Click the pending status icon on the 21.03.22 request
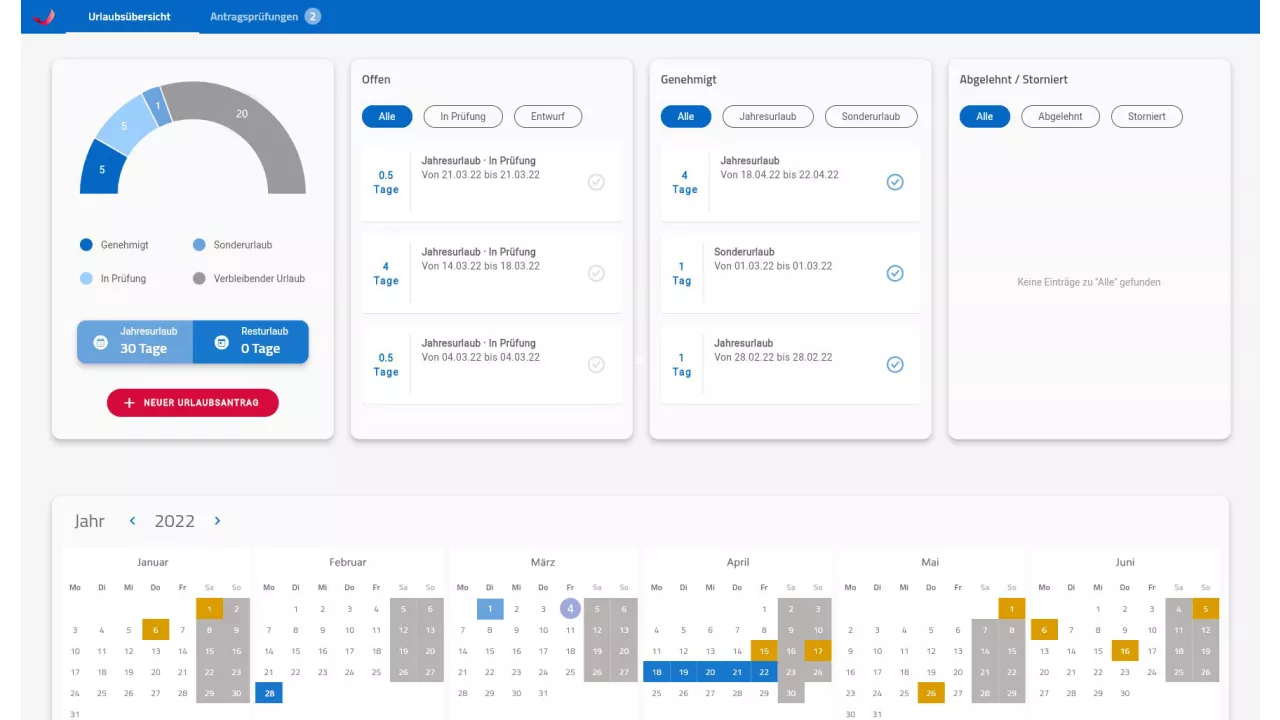Screen dimensions: 1280x720 597,182
